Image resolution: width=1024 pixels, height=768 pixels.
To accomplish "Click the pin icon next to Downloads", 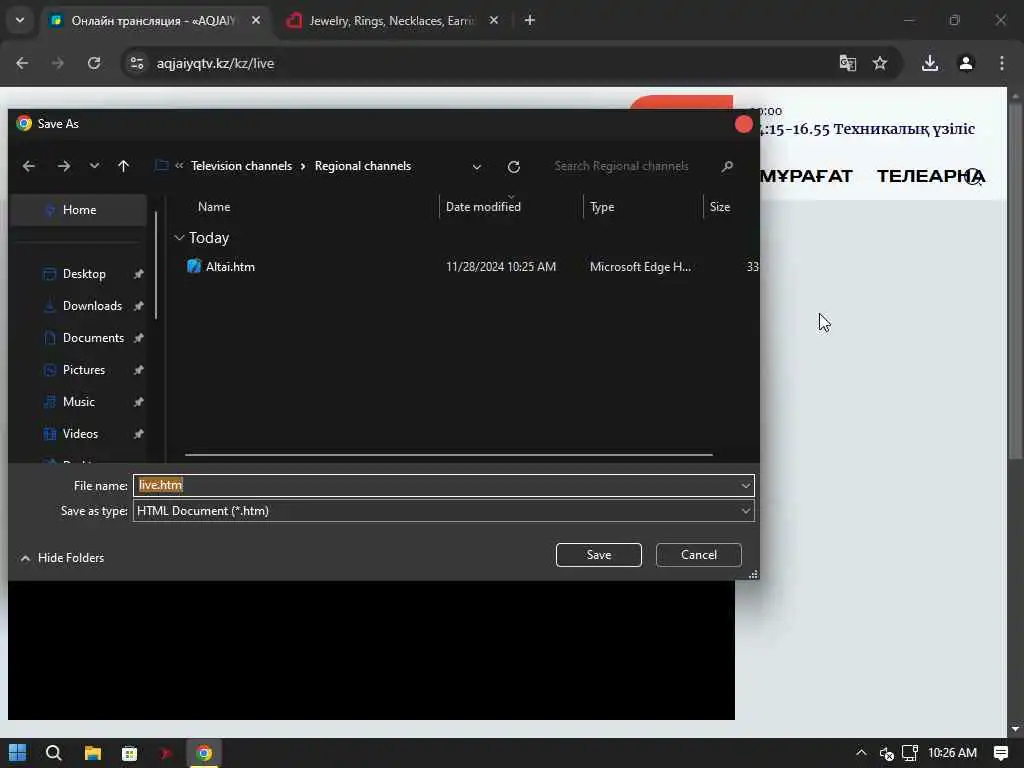I will (138, 306).
